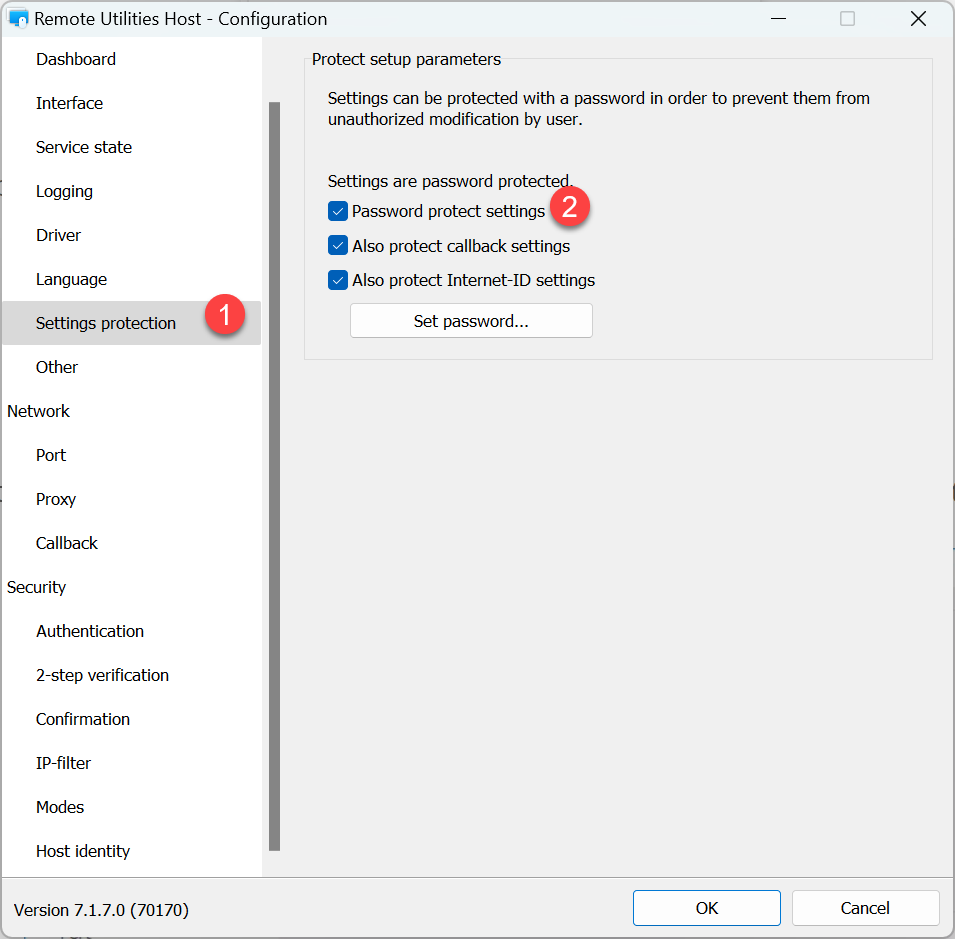Viewport: 955px width, 939px height.
Task: Open the Dashboard section
Action: pos(76,59)
